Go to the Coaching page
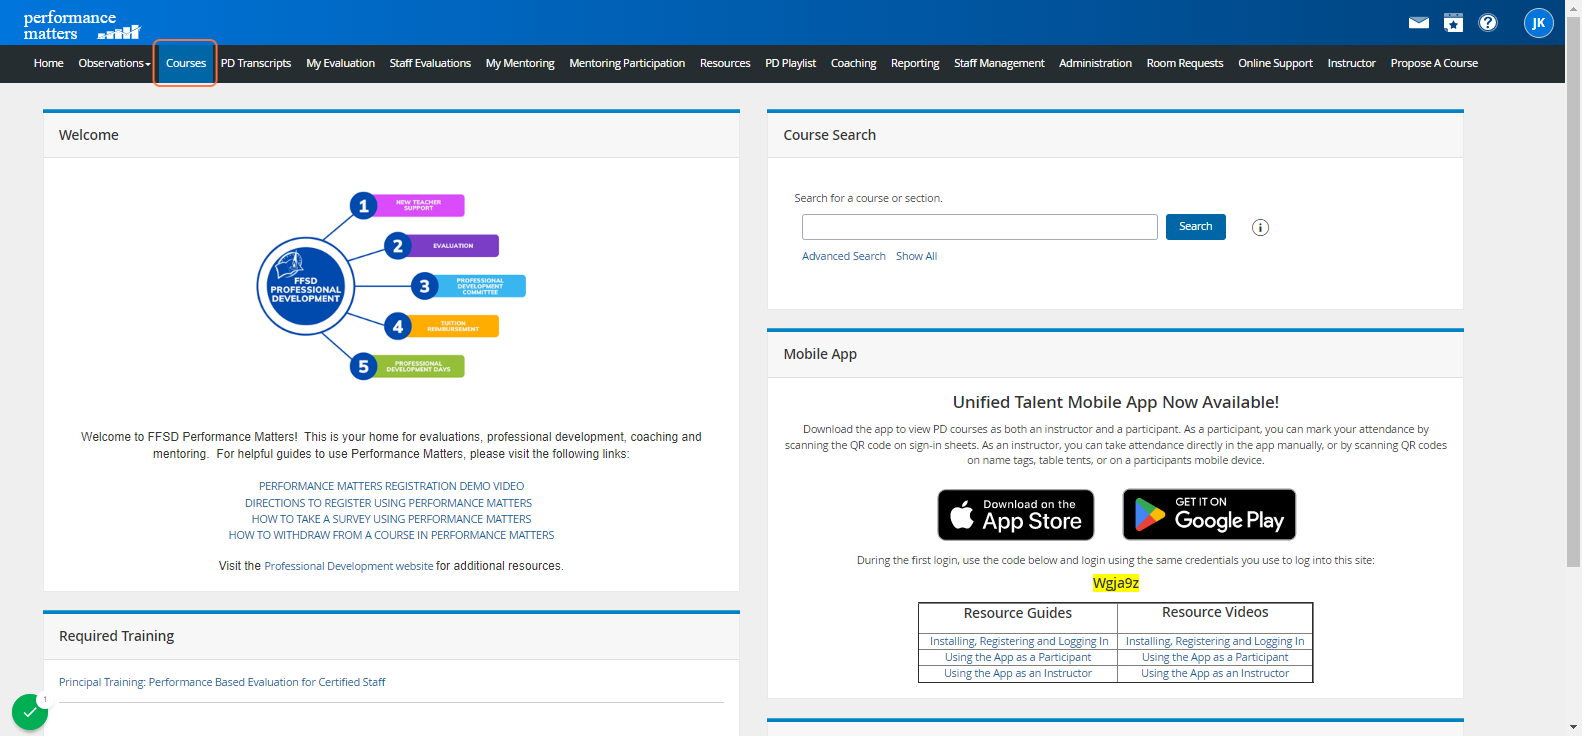 point(853,63)
